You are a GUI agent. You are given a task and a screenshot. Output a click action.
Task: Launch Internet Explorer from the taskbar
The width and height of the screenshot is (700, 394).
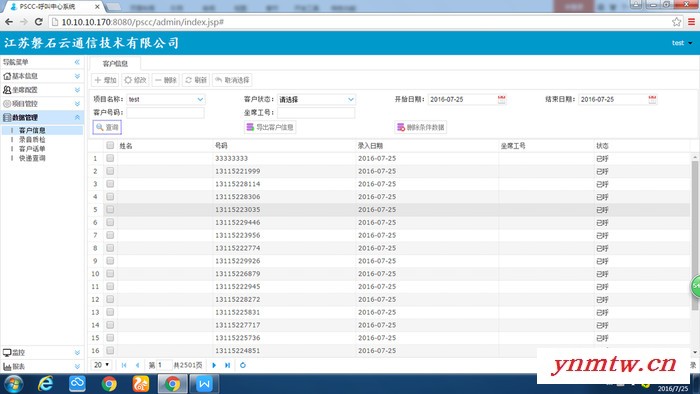pos(46,384)
